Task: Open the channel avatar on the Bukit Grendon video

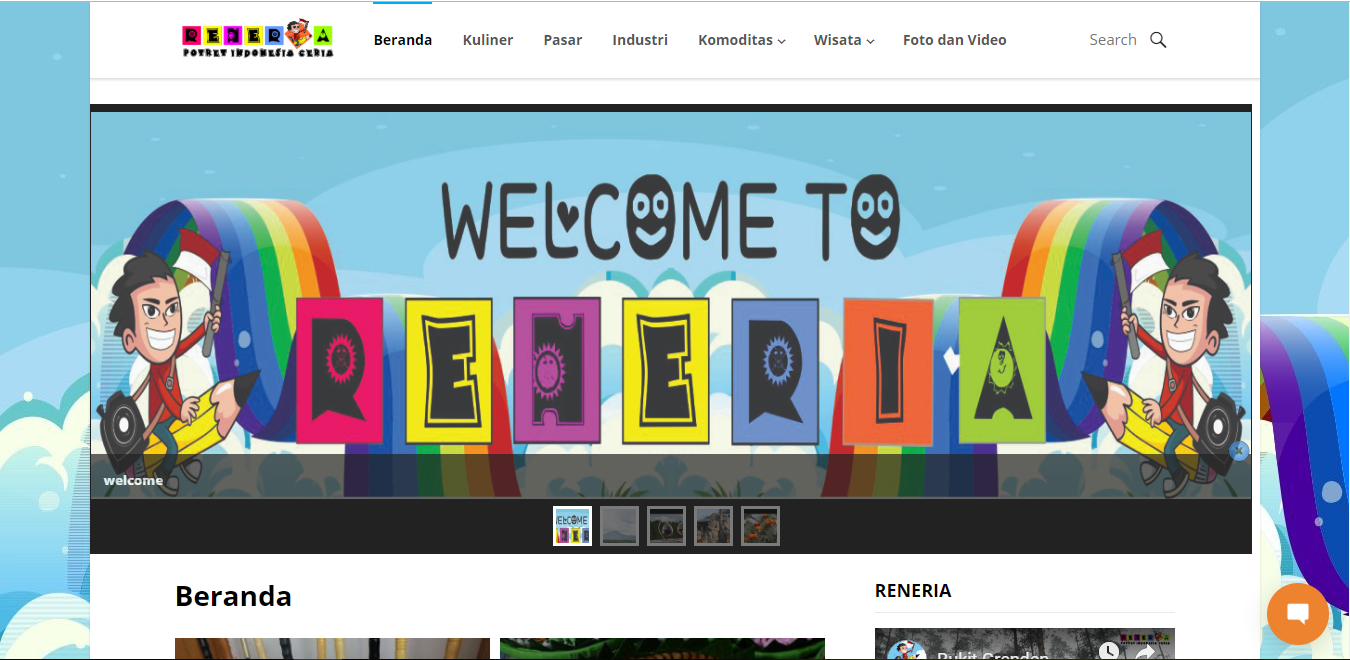Action: [x=906, y=652]
